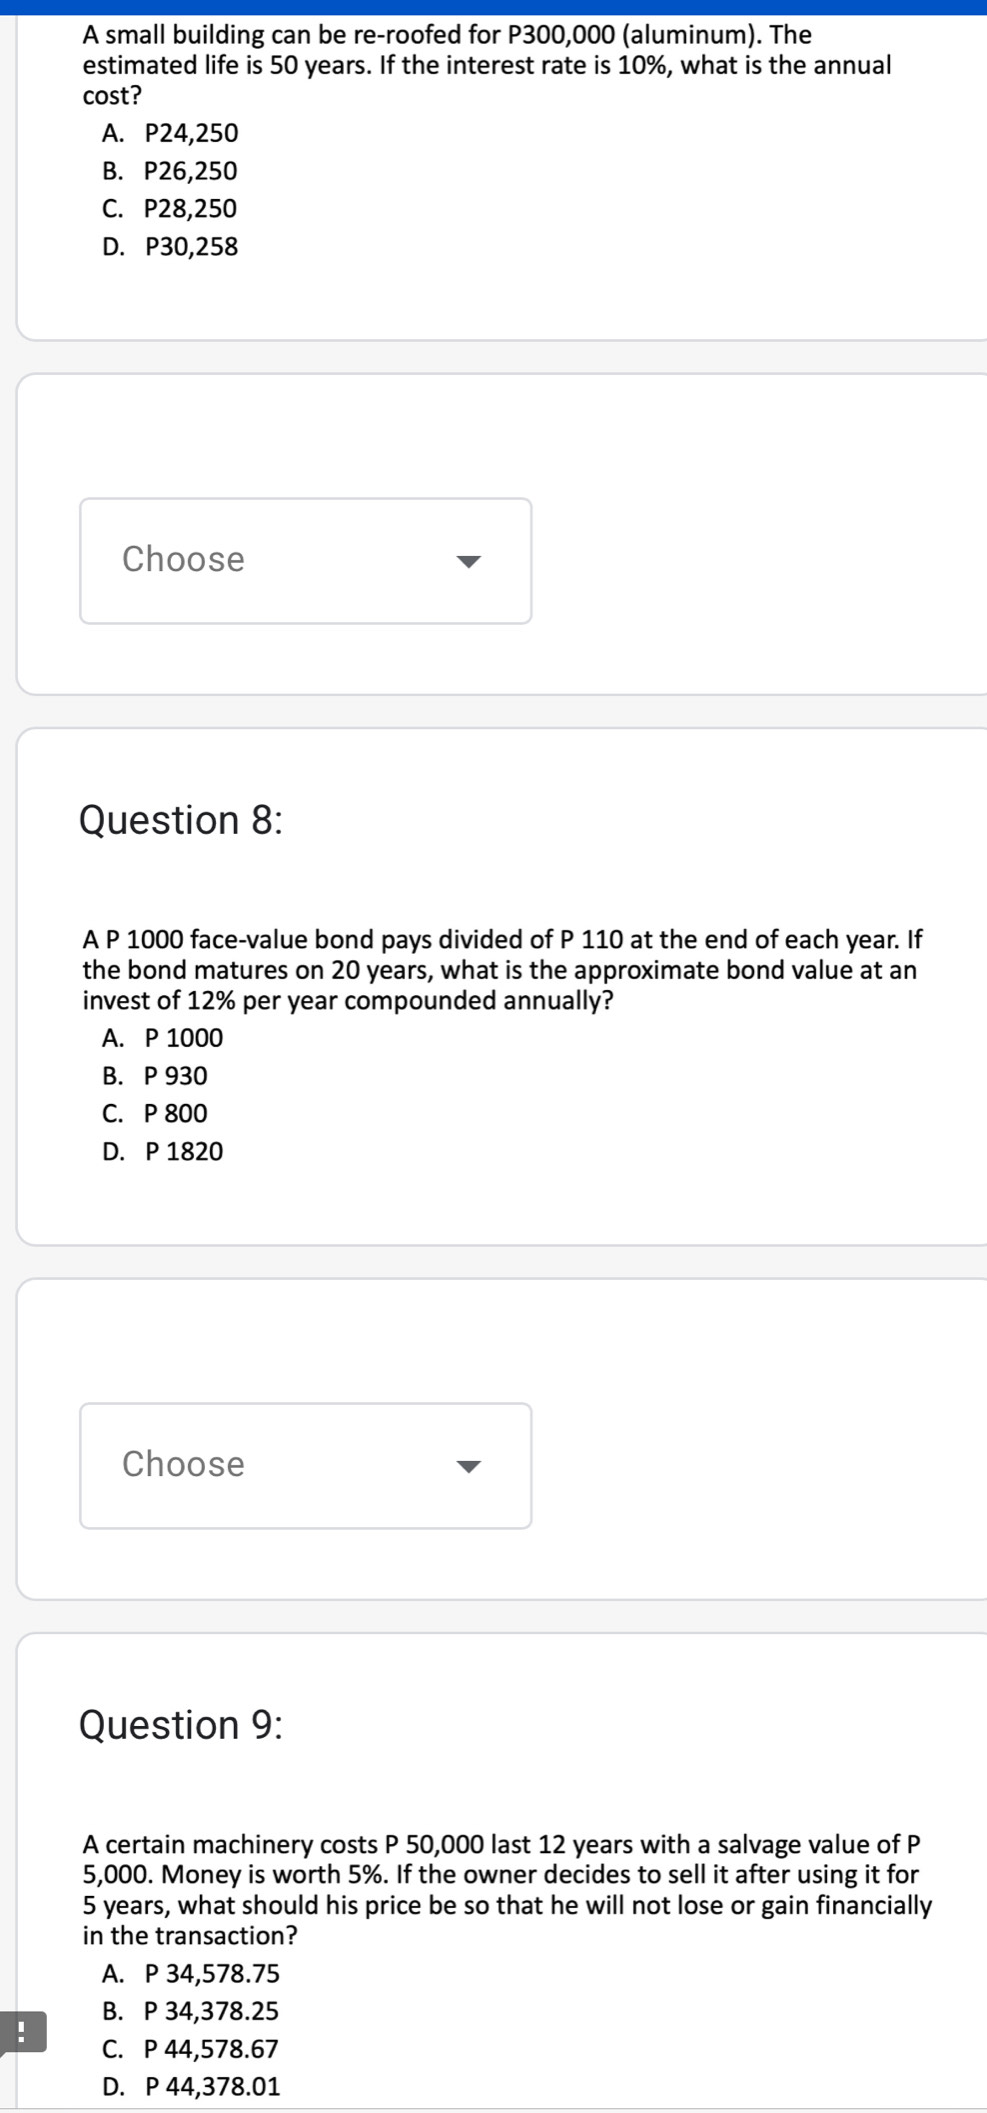Click option B. P26,250
Viewport: 987px width, 2113px height.
point(170,171)
